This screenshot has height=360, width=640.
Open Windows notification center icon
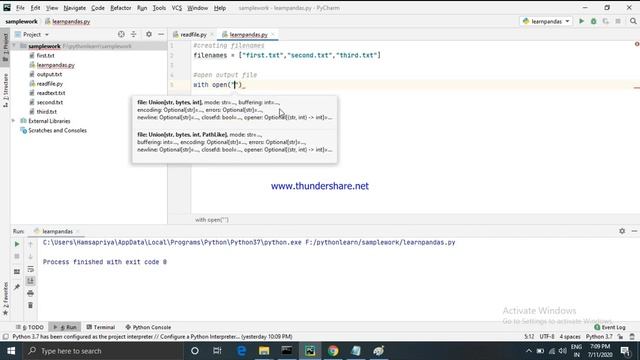click(x=625, y=351)
